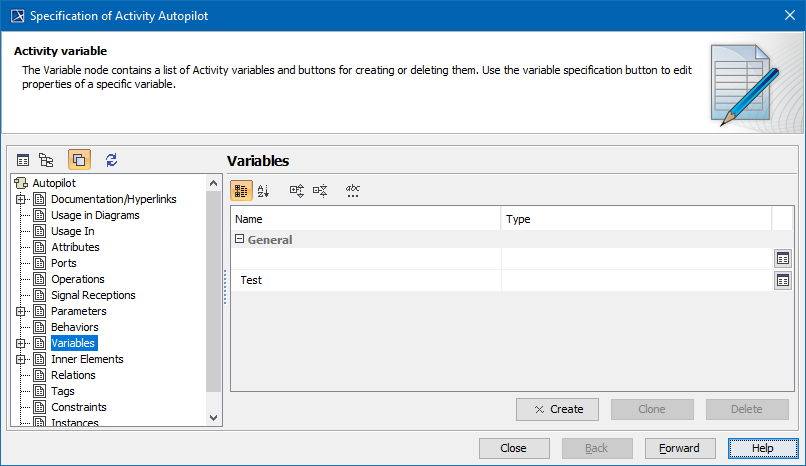This screenshot has width=806, height=466.
Task: Click the abc full-types display icon
Action: [352, 190]
